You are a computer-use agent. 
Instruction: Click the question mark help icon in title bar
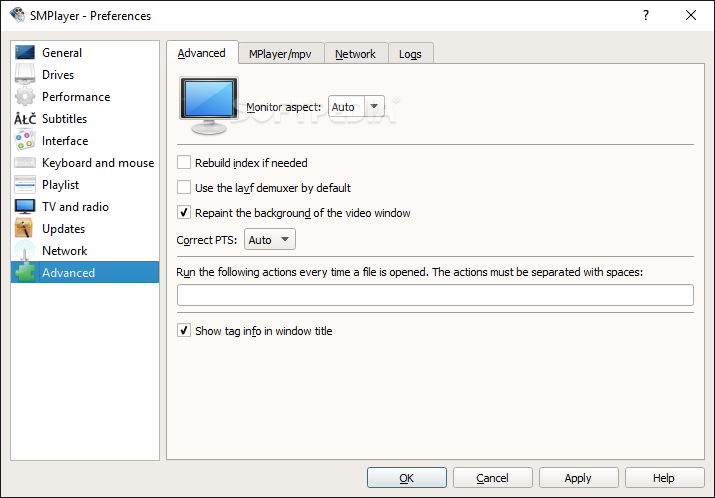click(646, 16)
